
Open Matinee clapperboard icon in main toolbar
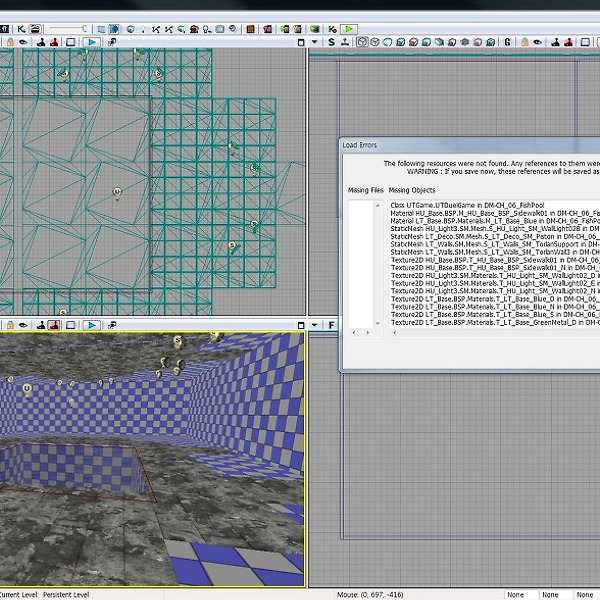click(x=35, y=29)
